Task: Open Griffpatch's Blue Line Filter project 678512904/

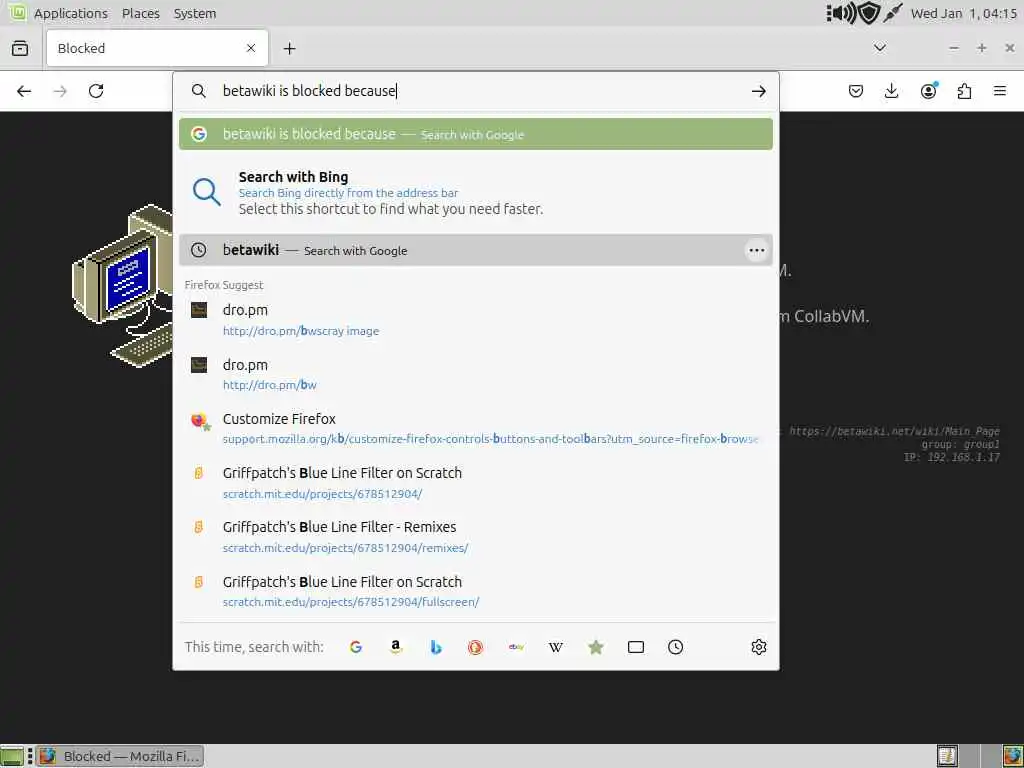Action: click(475, 483)
